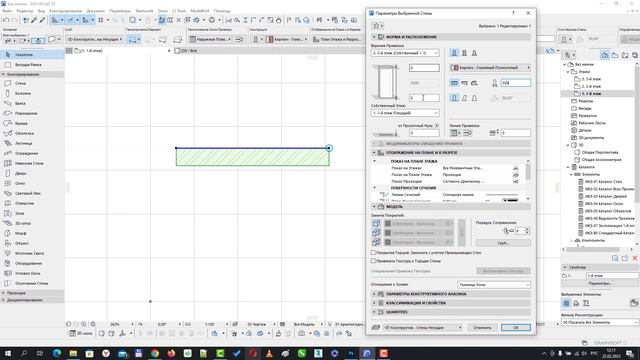Screen dimensions: 640x360
Task: Select the Окончание Стены (Wall End) tool
Action: (x=31, y=283)
